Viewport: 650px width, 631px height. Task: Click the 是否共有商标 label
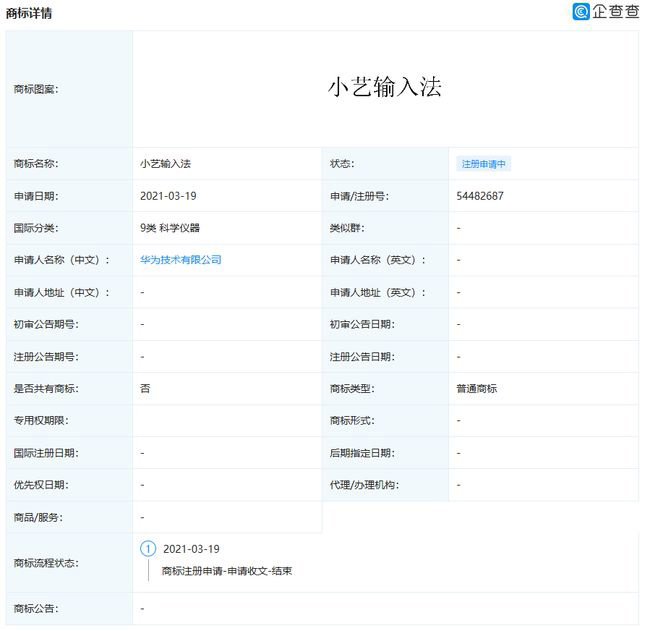click(46, 388)
